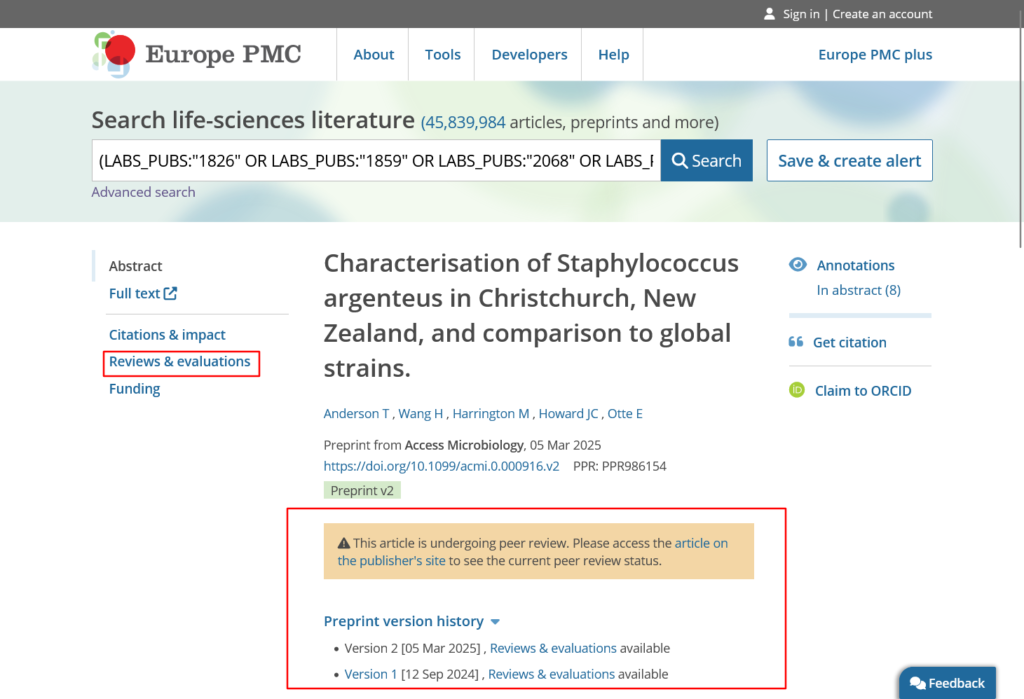Open the Tools menu
Screen dimensions: 1024x699
[442, 55]
